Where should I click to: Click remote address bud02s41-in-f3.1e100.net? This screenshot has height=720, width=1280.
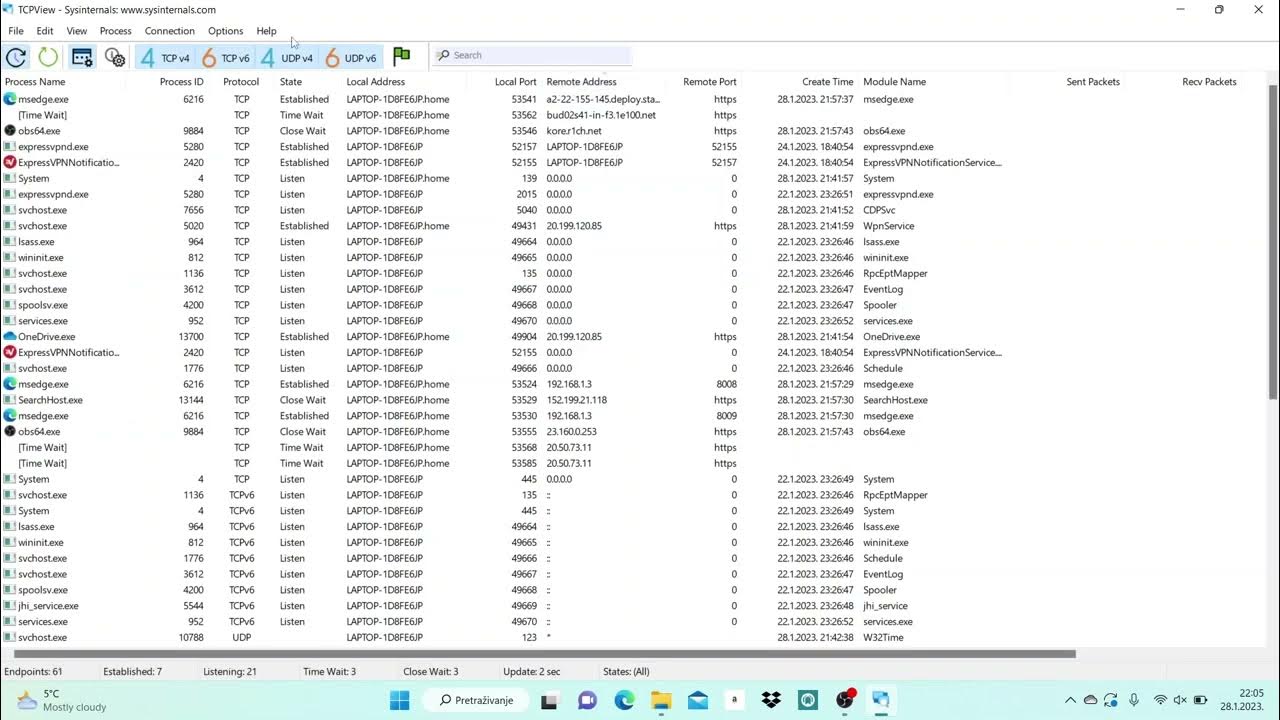point(601,115)
